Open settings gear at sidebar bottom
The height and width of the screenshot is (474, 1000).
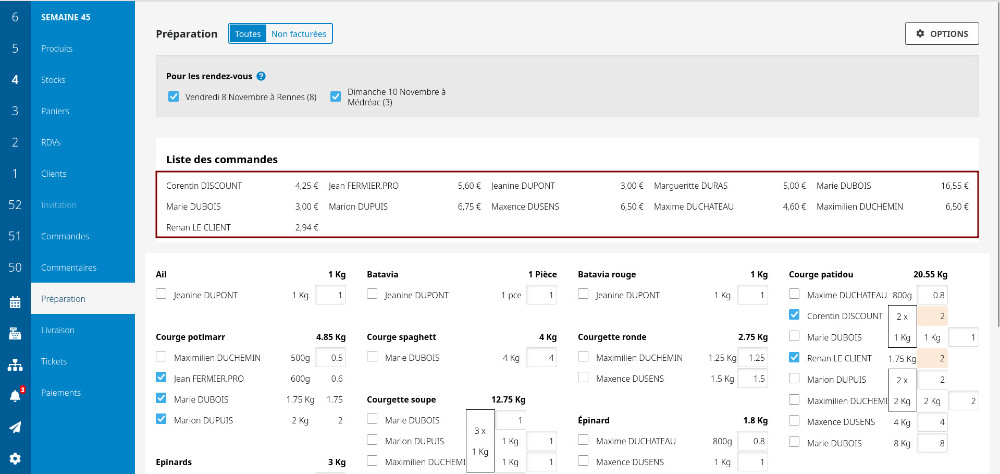15,458
